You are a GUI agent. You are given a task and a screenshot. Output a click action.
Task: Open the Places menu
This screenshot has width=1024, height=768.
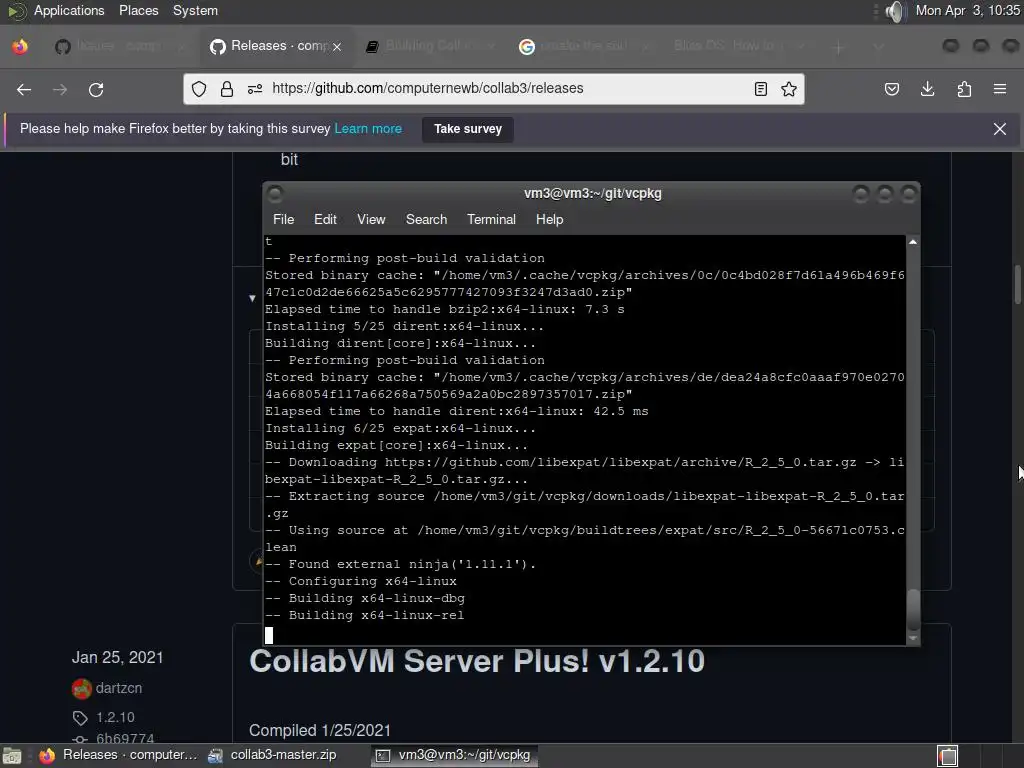click(x=138, y=10)
